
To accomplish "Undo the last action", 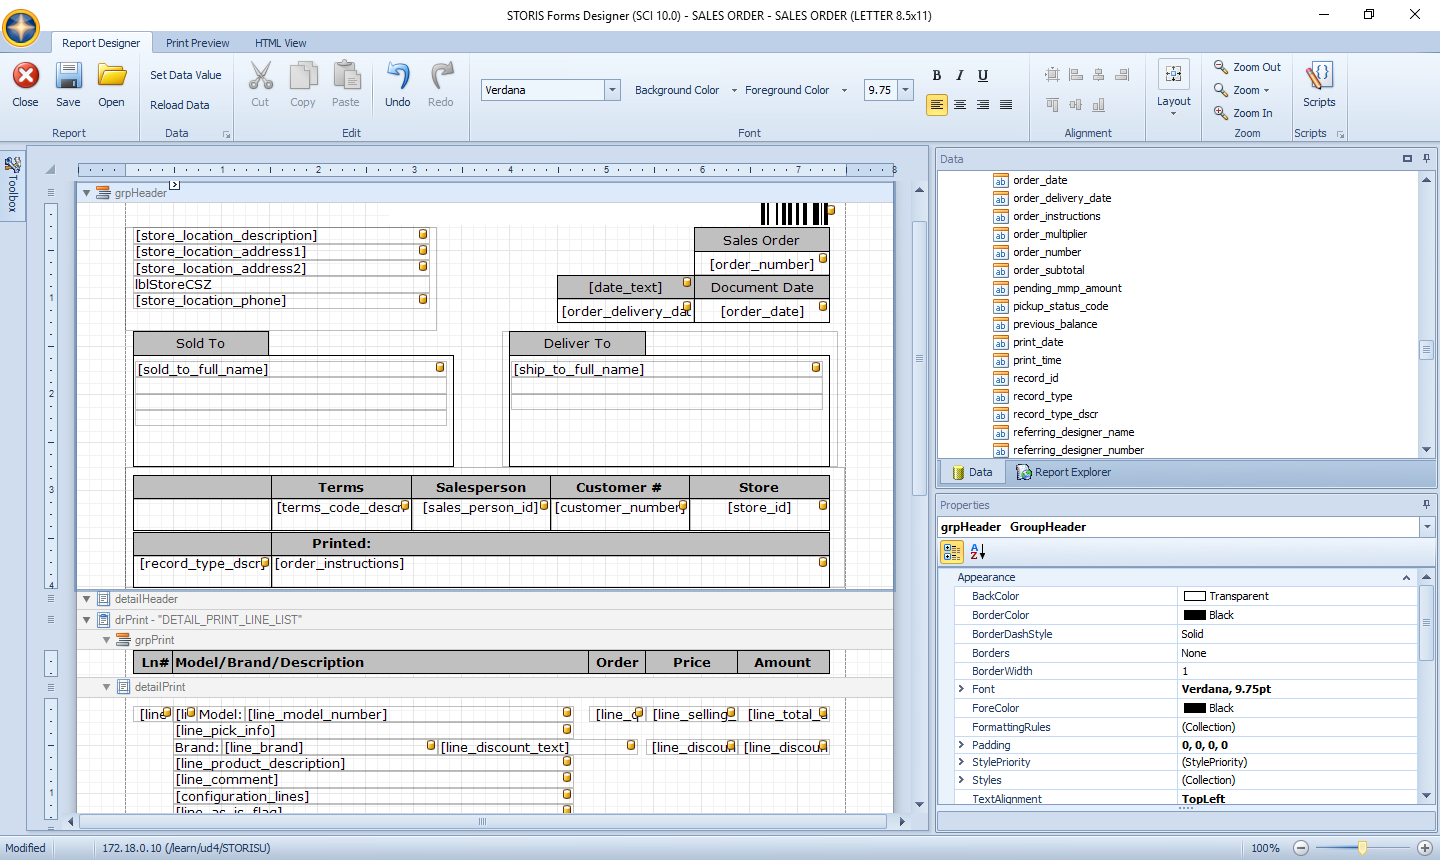I will click(398, 76).
